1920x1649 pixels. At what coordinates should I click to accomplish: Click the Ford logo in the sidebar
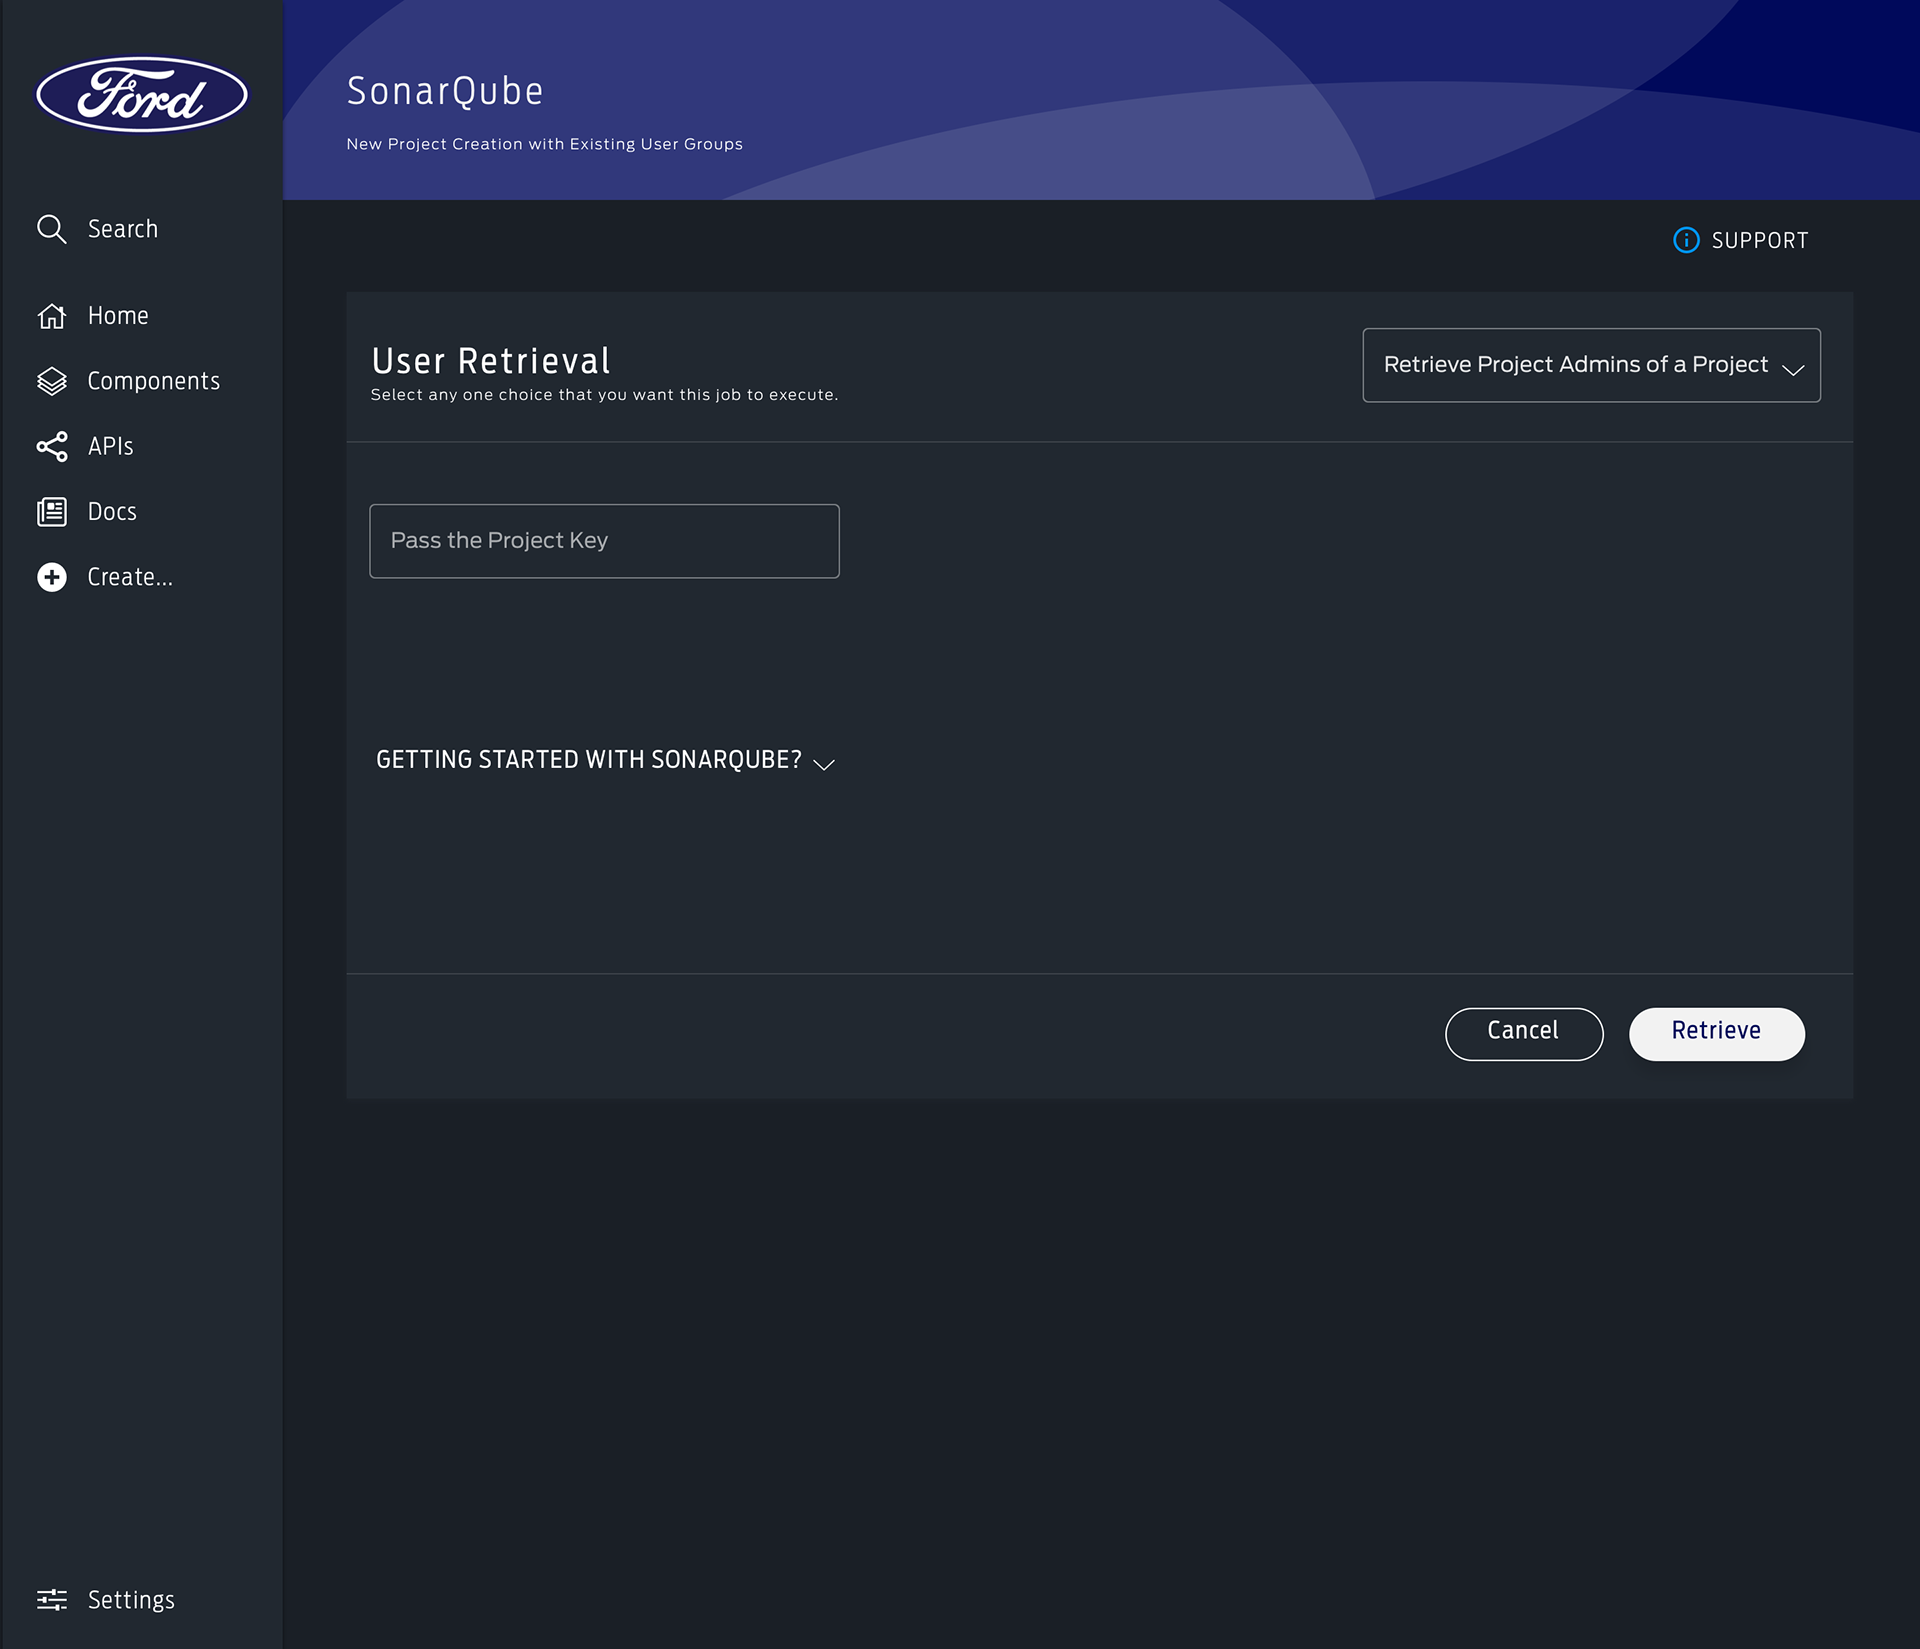tap(142, 94)
